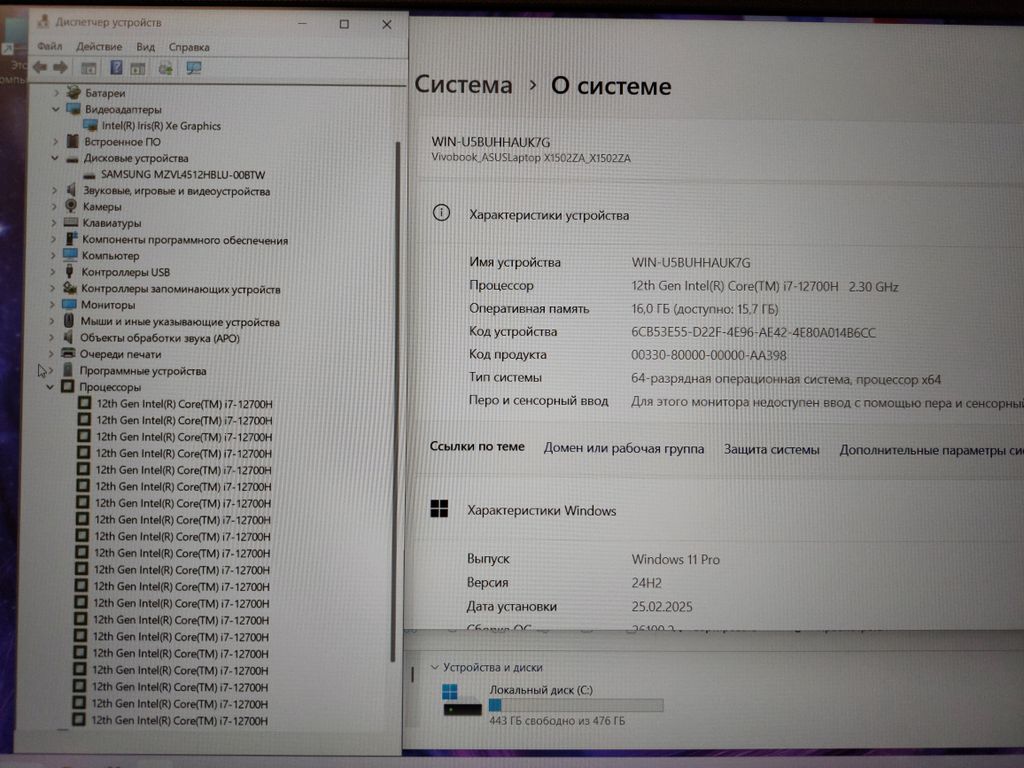This screenshot has width=1024, height=768.
Task: Open the Справка menu
Action: coord(189,46)
